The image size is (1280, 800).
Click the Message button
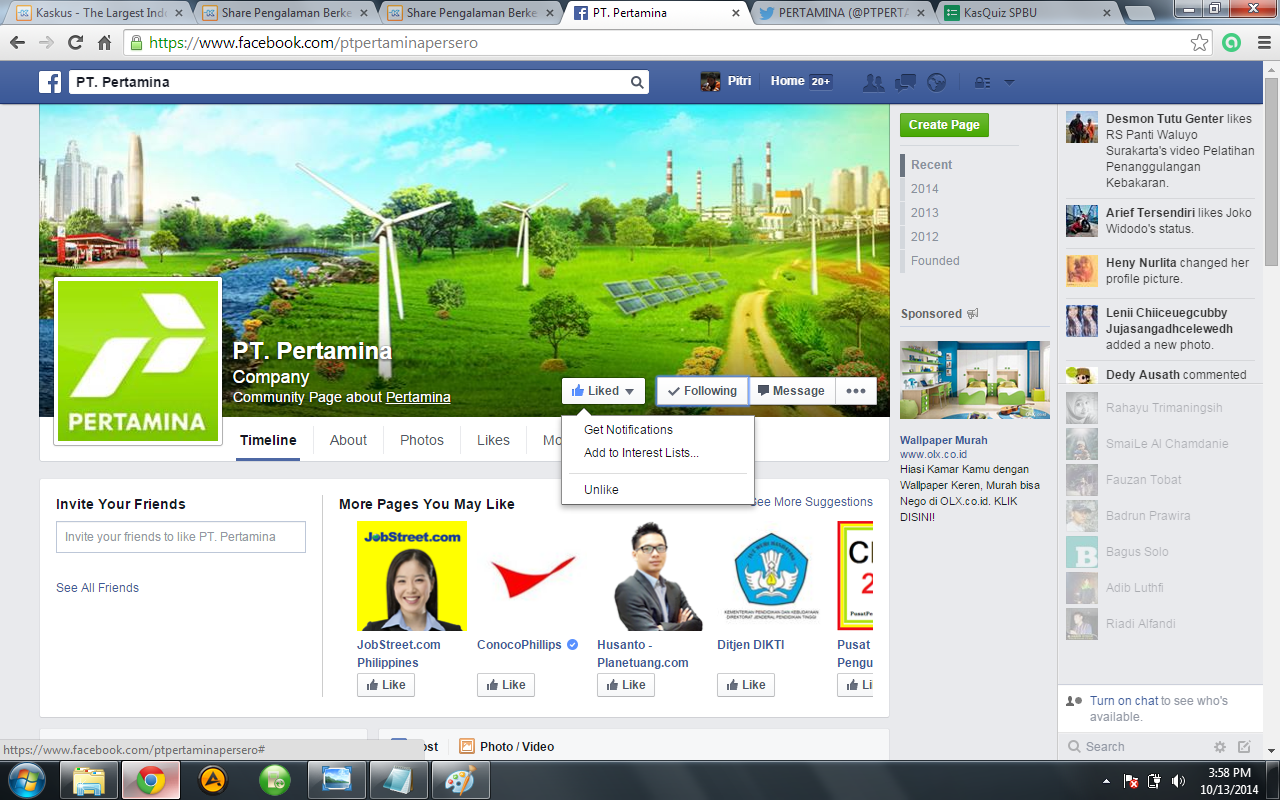coord(790,391)
